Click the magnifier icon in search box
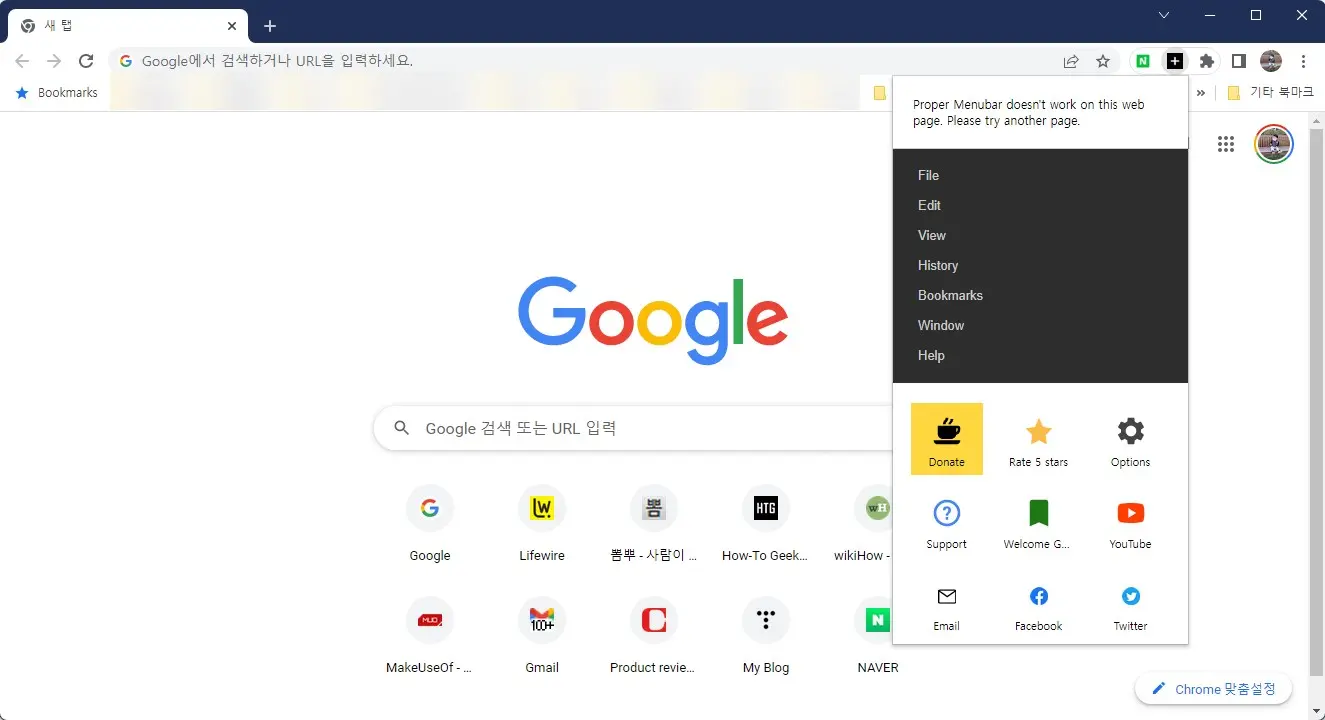This screenshot has height=720, width=1325. pos(402,428)
